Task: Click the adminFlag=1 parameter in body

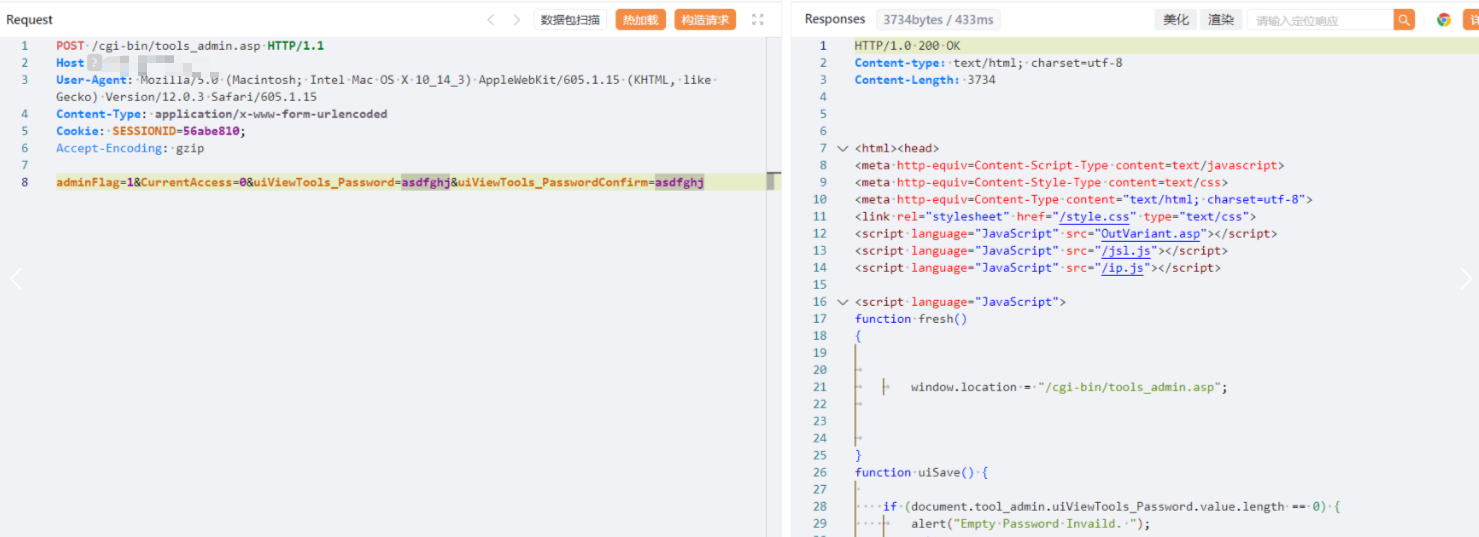Action: coord(95,182)
